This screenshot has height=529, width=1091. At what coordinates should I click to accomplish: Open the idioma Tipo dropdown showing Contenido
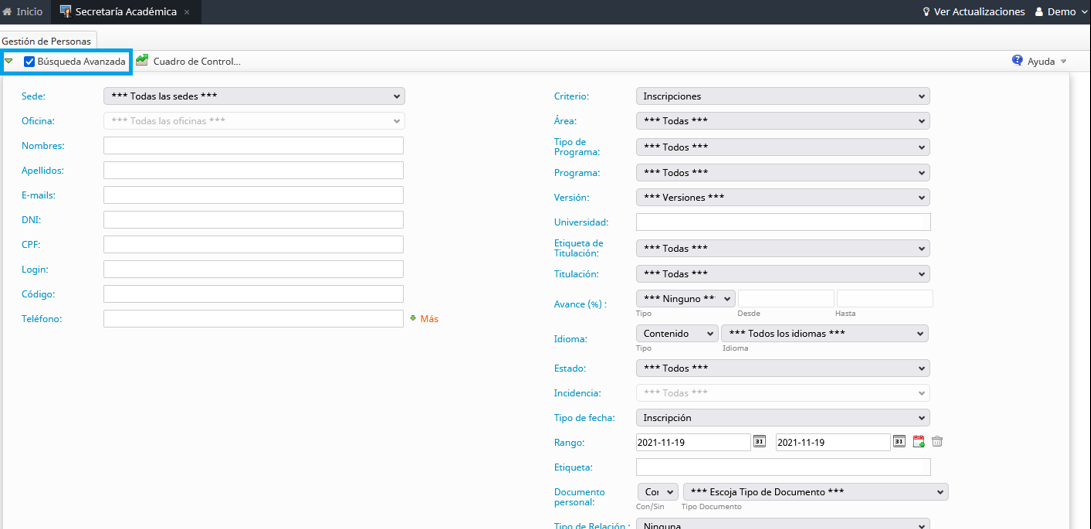[676, 333]
